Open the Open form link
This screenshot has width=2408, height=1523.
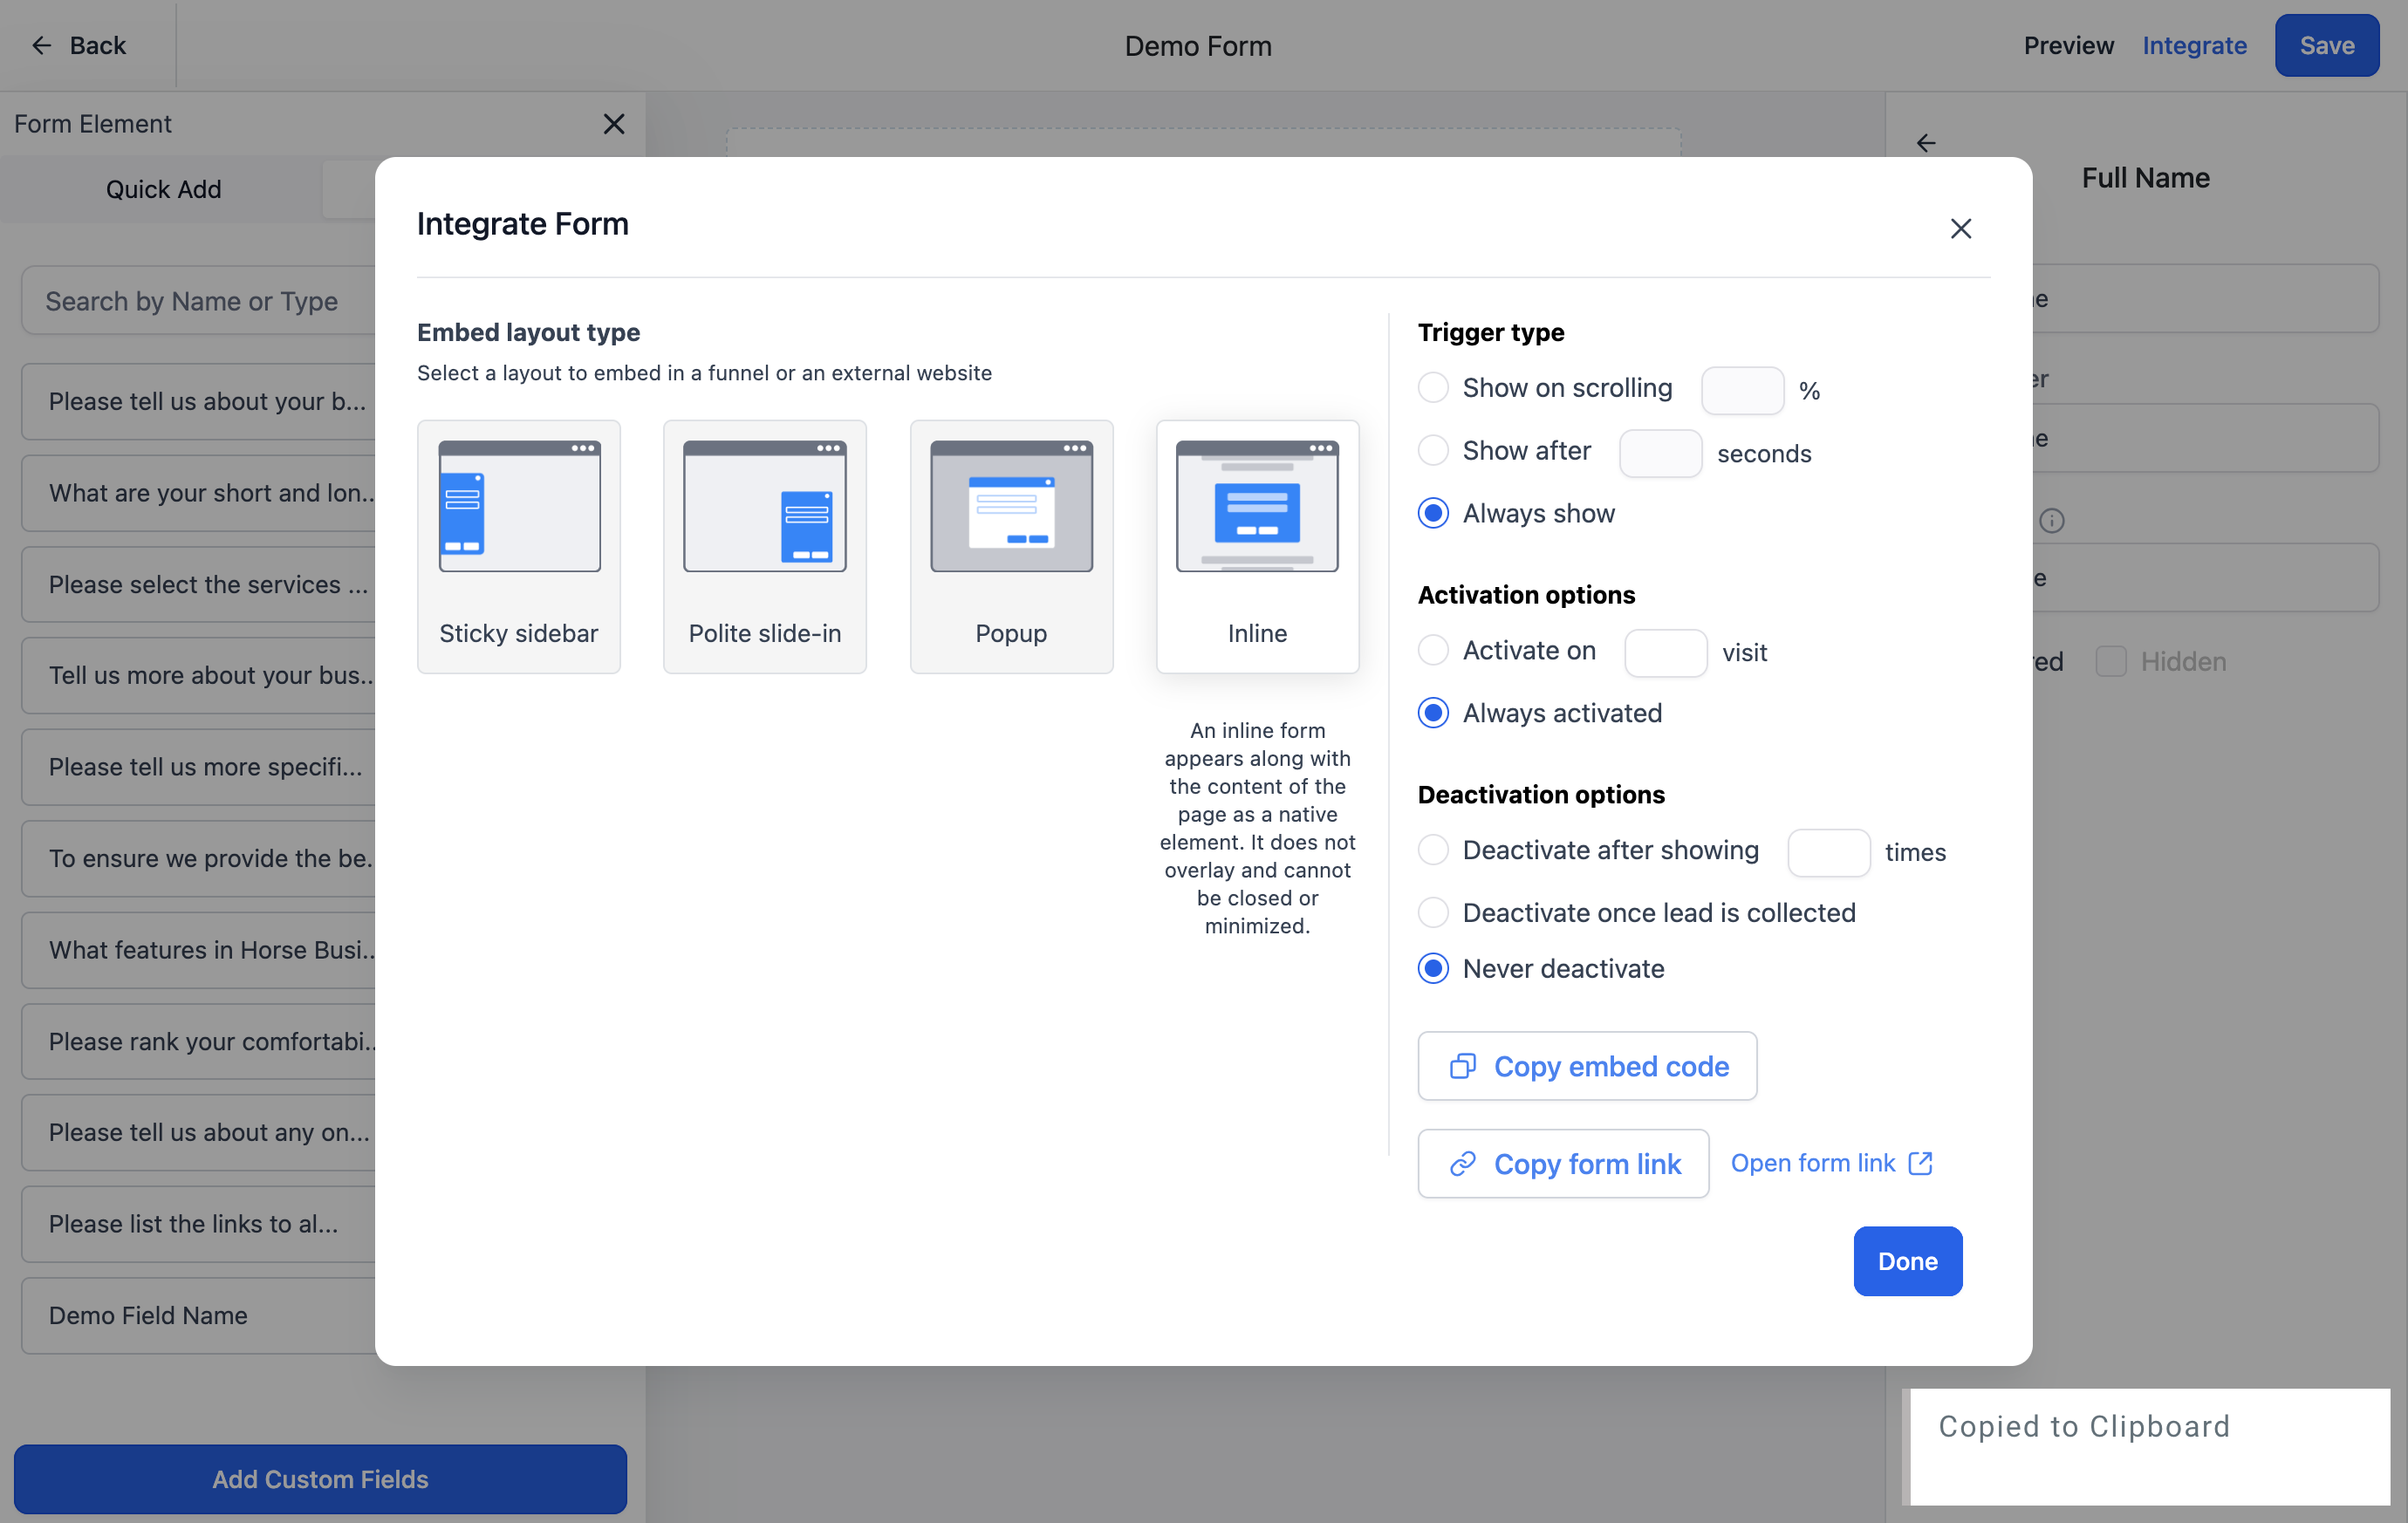(x=1831, y=1163)
